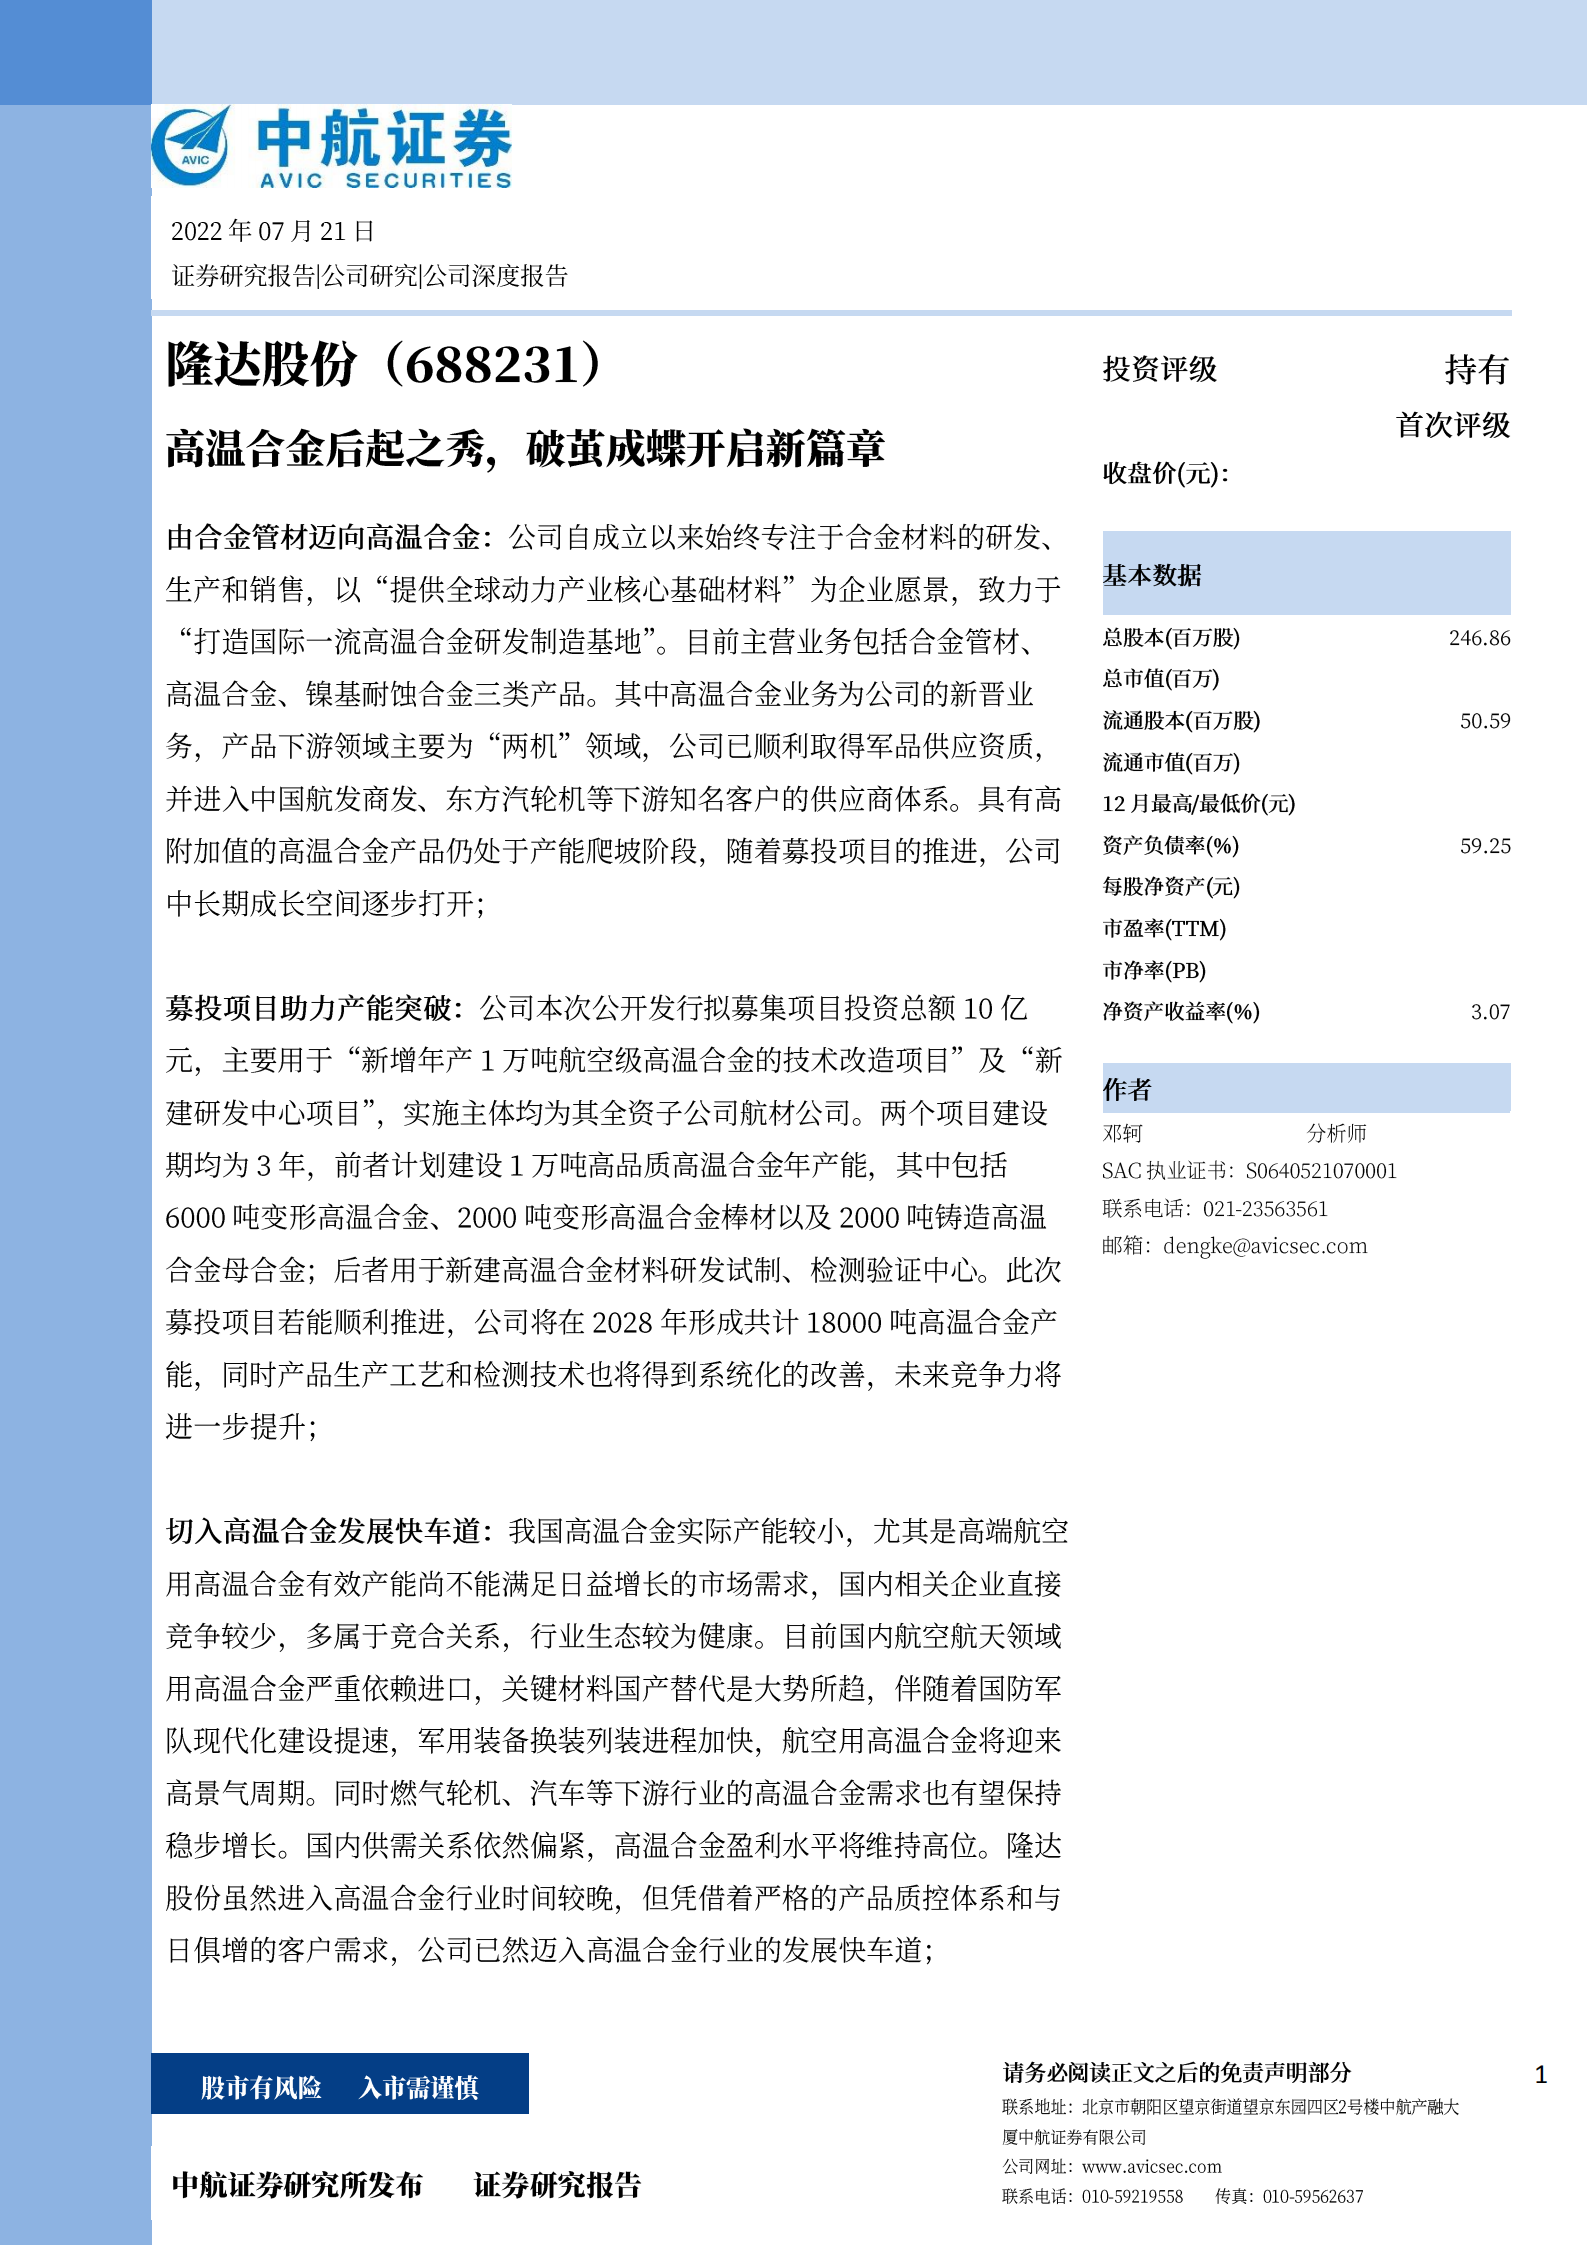The image size is (1587, 2245).
Task: Click the '净资产收益率(%)' row label
Action: 1181,1012
